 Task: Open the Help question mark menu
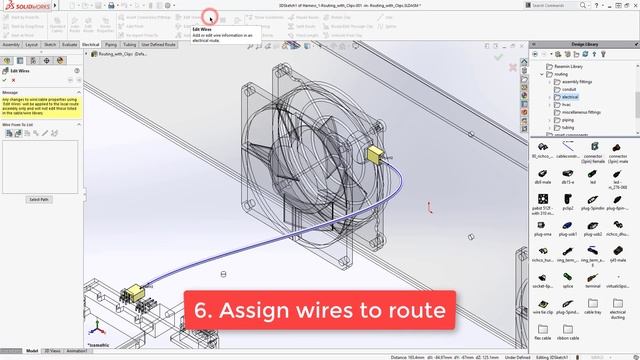[596, 5]
